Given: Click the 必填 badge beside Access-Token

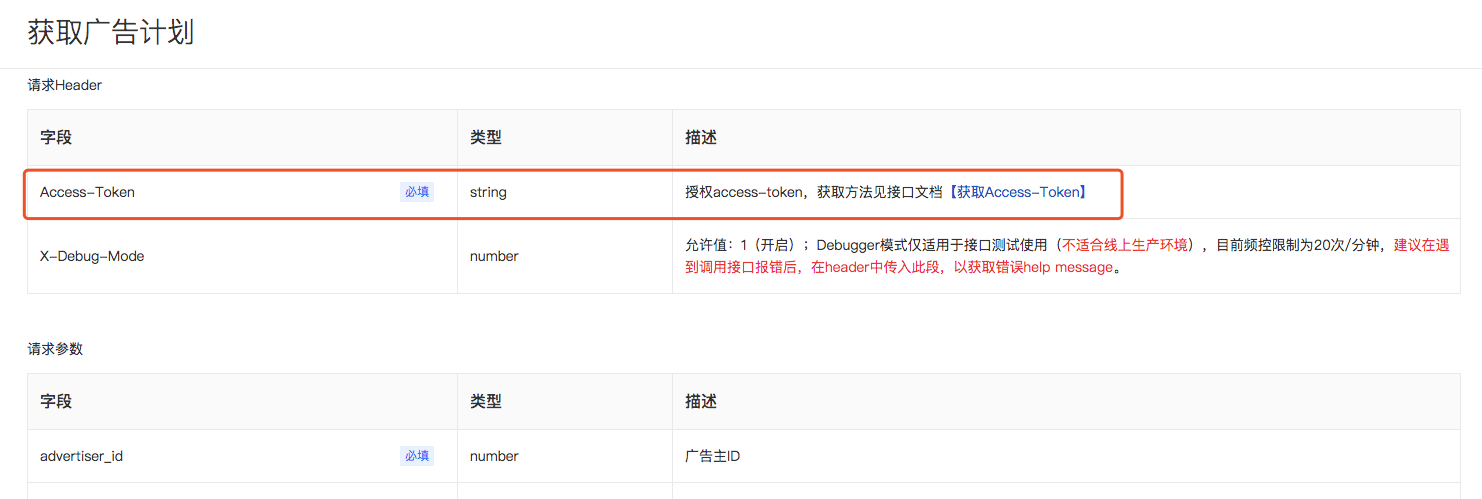Looking at the screenshot, I should point(417,192).
